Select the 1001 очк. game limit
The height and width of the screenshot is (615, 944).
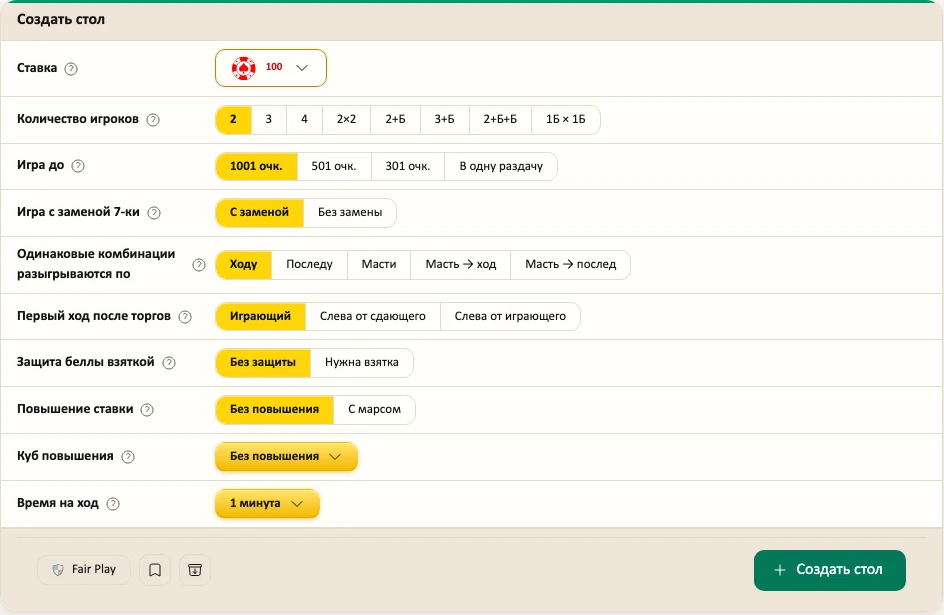(x=256, y=166)
